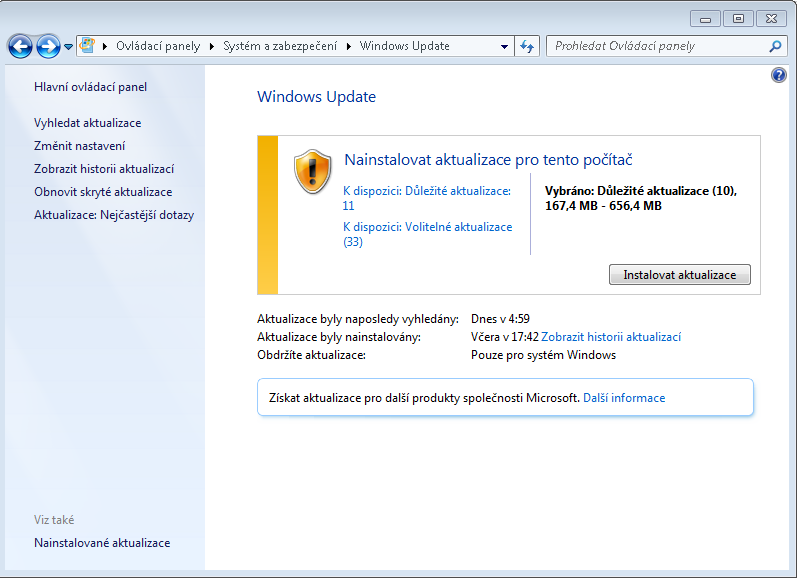Viewport: 797px width, 578px height.
Task: Open Zobrazit historii aktualizací beside Včera v 17:42
Action: click(611, 337)
